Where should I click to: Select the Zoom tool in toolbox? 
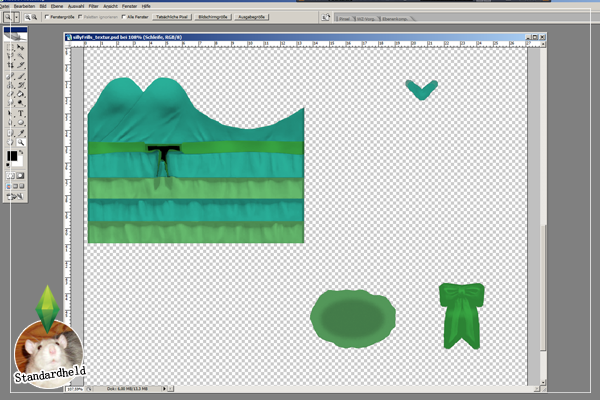[21, 142]
